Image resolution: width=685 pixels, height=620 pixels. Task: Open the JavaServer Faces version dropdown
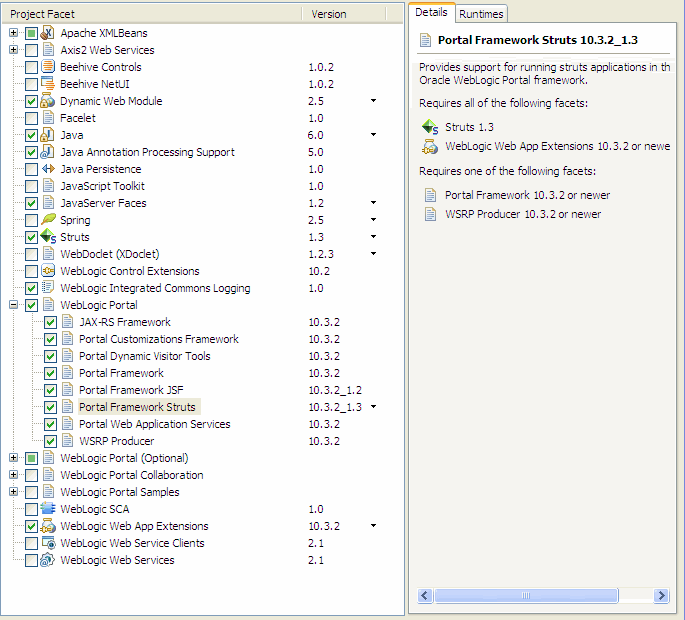pos(374,203)
